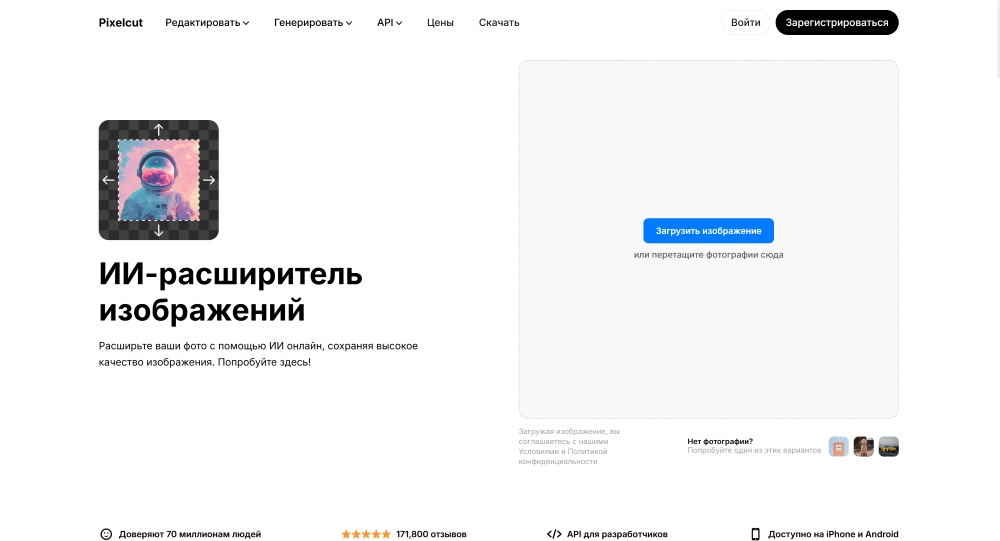Click the five-star rating icons
The width and height of the screenshot is (1000, 541).
pos(366,534)
